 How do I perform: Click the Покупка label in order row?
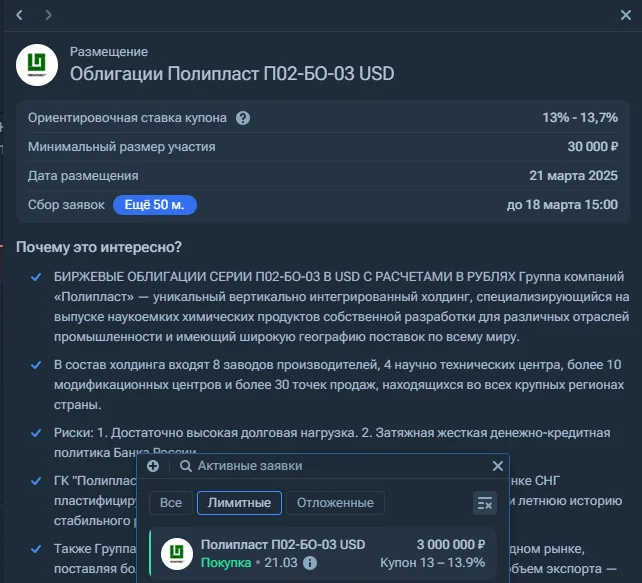click(226, 563)
